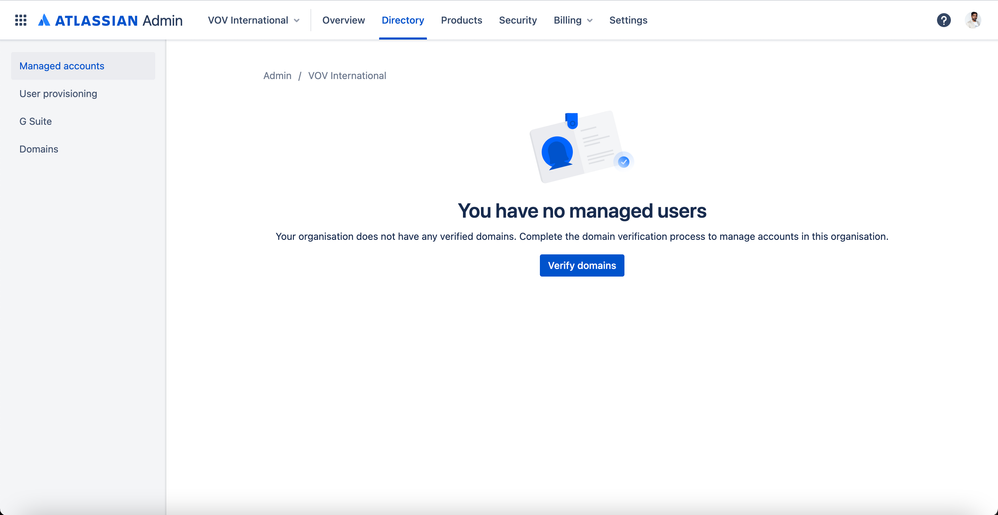
Task: Open the app switcher grid icon
Action: 20,20
